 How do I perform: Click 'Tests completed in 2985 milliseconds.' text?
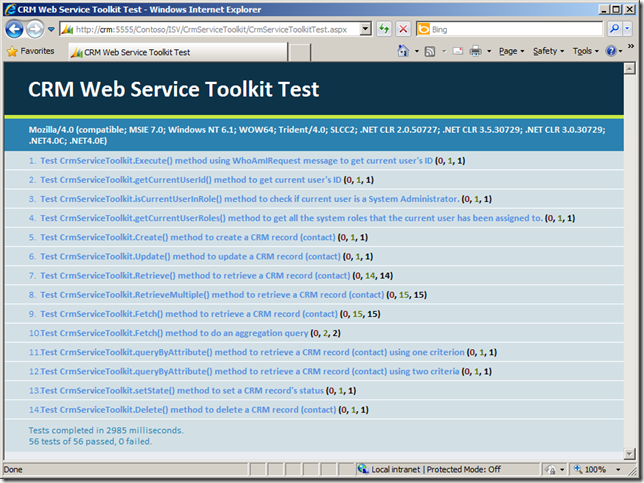click(x=106, y=430)
